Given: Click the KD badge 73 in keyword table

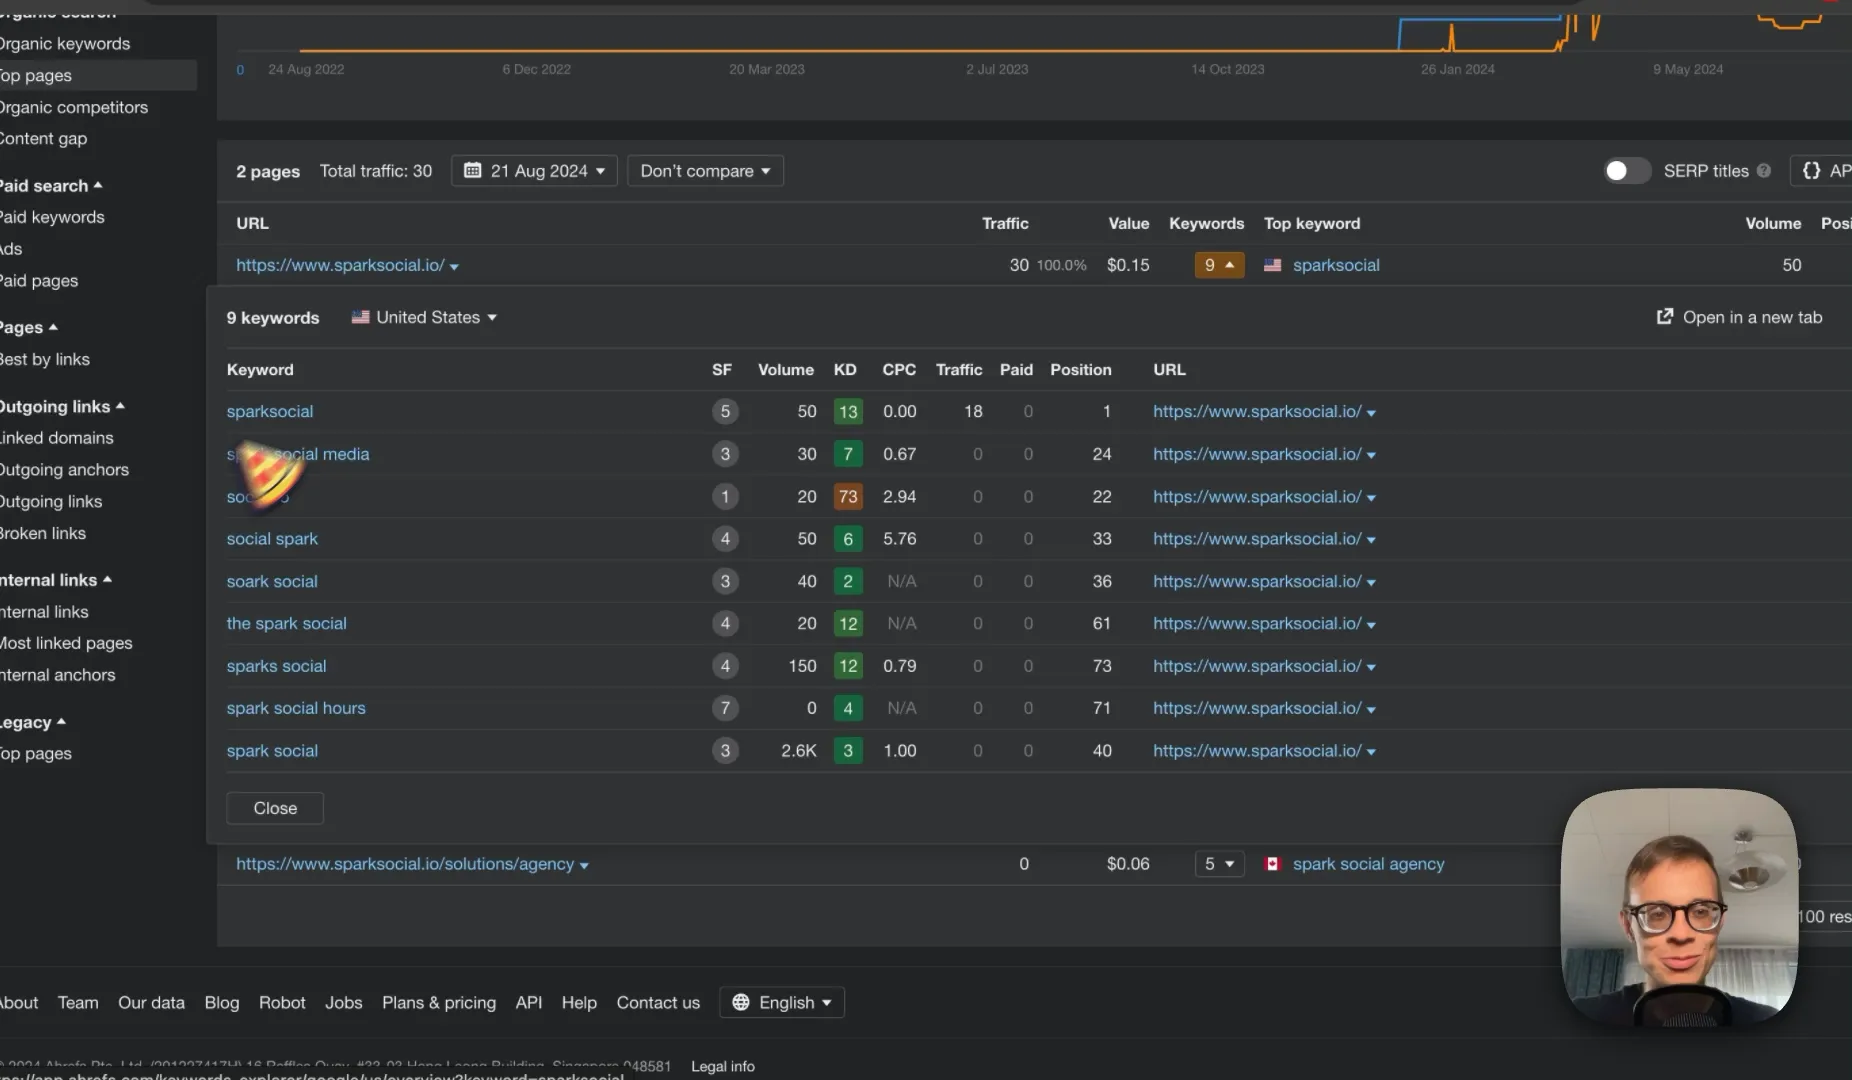Looking at the screenshot, I should (848, 496).
